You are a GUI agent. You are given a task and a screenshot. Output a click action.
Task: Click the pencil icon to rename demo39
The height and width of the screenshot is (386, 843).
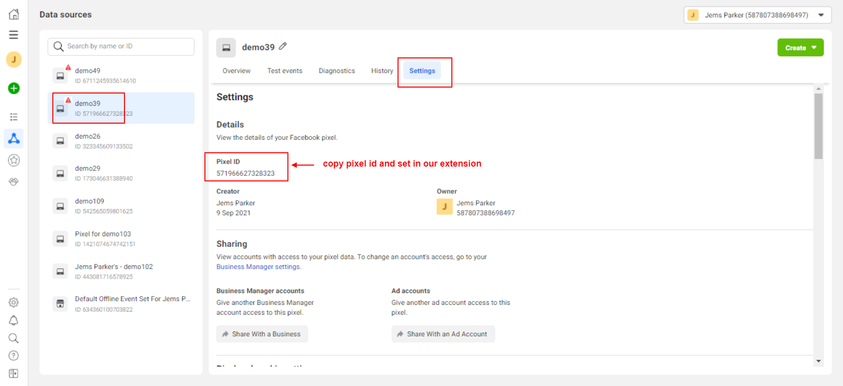click(283, 47)
